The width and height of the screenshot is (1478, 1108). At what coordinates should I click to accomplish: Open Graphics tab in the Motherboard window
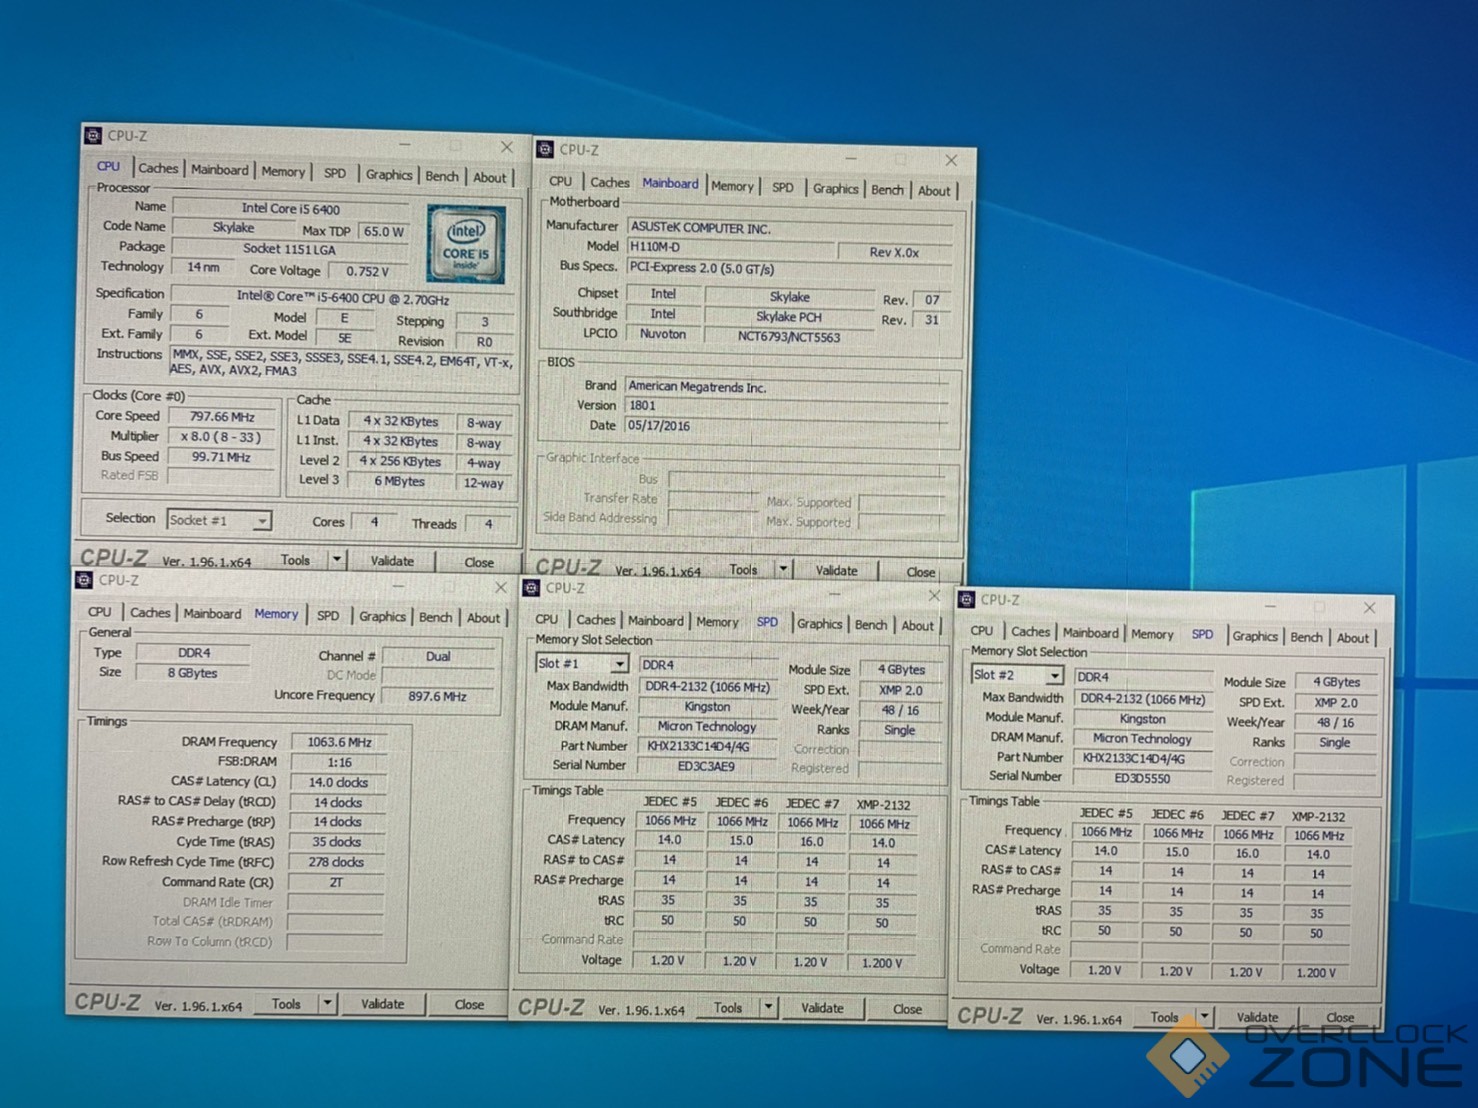click(x=835, y=188)
